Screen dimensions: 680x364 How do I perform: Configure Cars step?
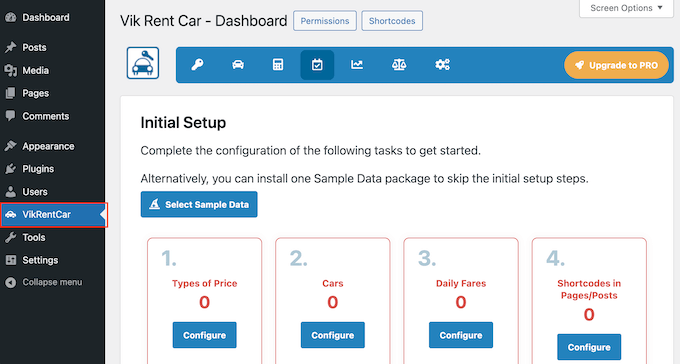(x=333, y=335)
